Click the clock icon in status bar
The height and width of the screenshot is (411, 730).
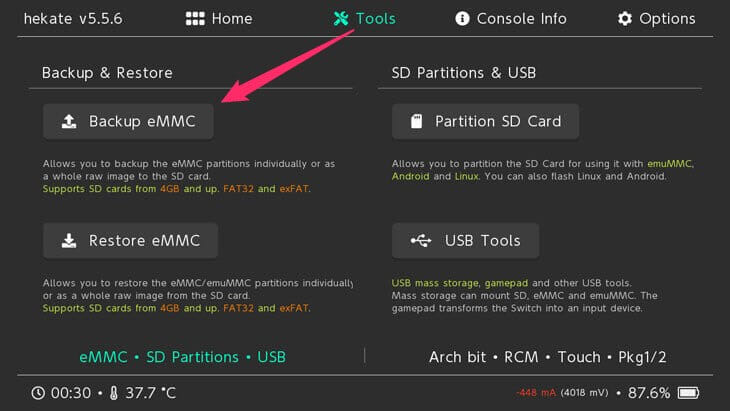pyautogui.click(x=37, y=393)
